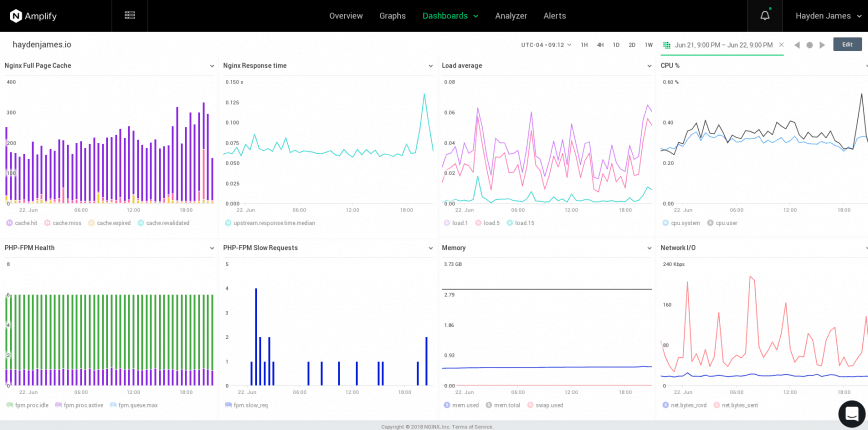Select the 4H time range
Image resolution: width=868 pixels, height=430 pixels.
(600, 45)
